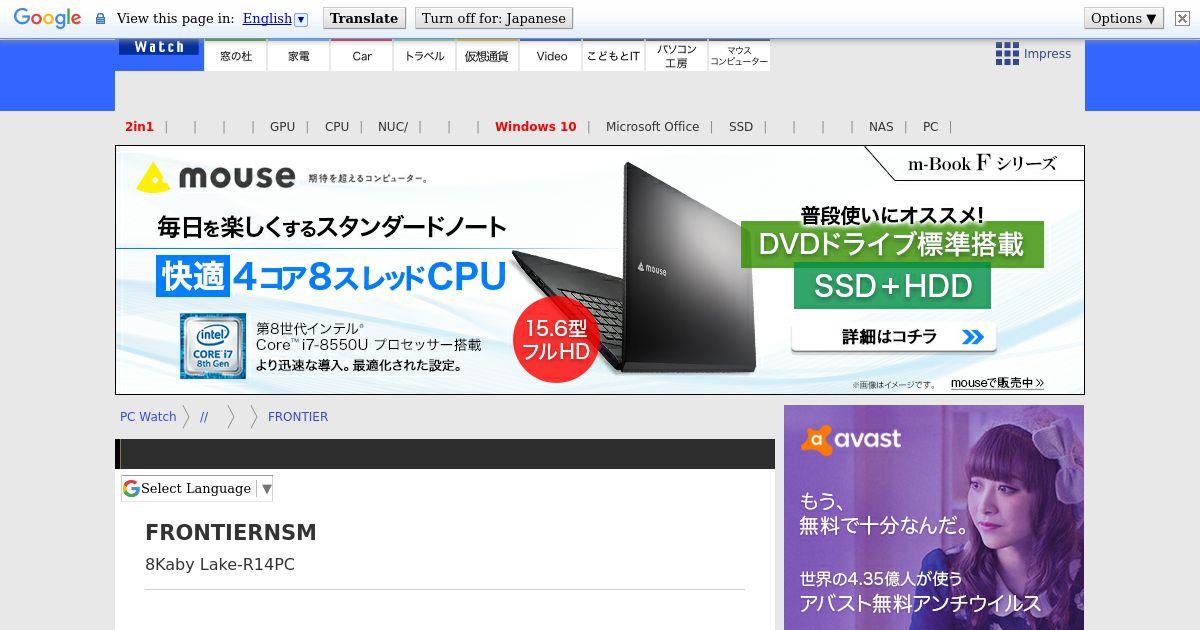Select the GPU topic link
The height and width of the screenshot is (630, 1200).
[x=282, y=127]
